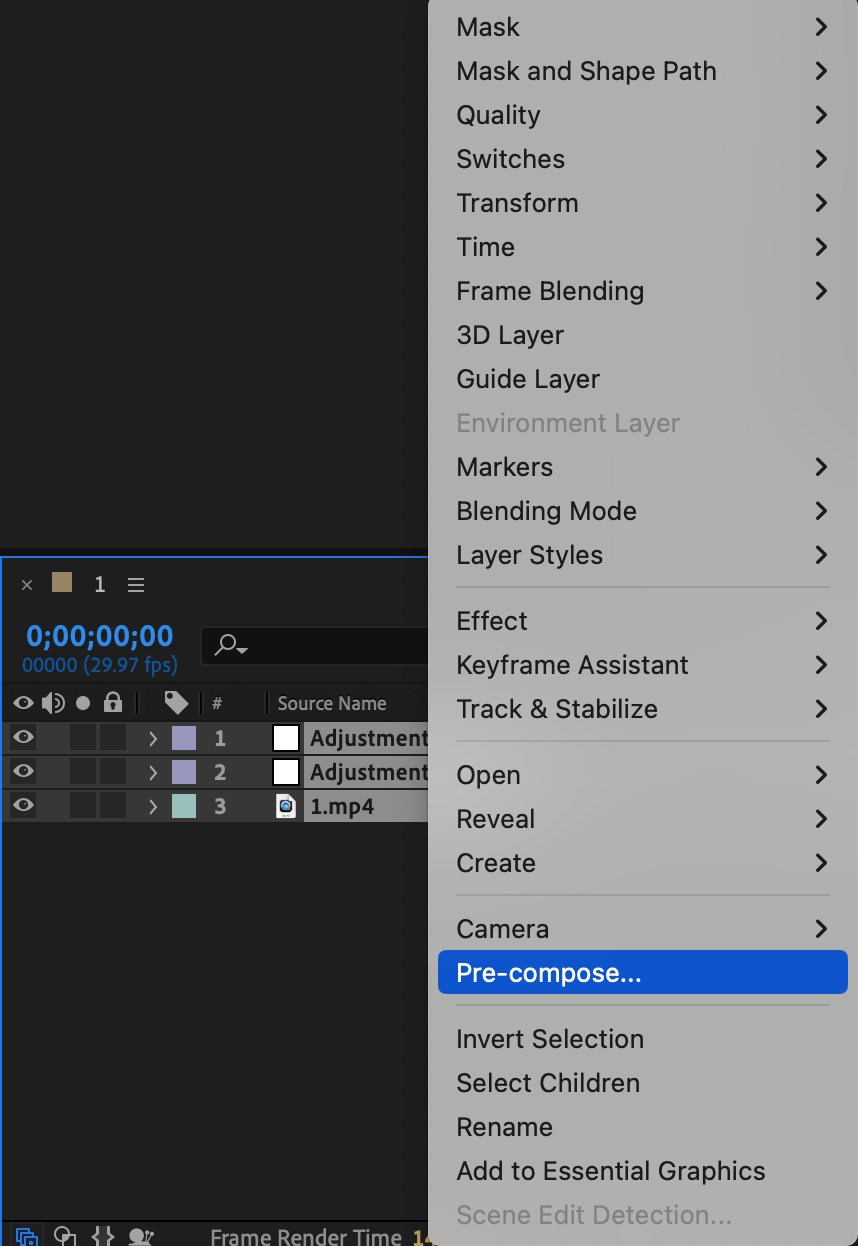Expand layer 3 (1.mp4) properties arrow
This screenshot has height=1246, width=858.
coord(153,807)
